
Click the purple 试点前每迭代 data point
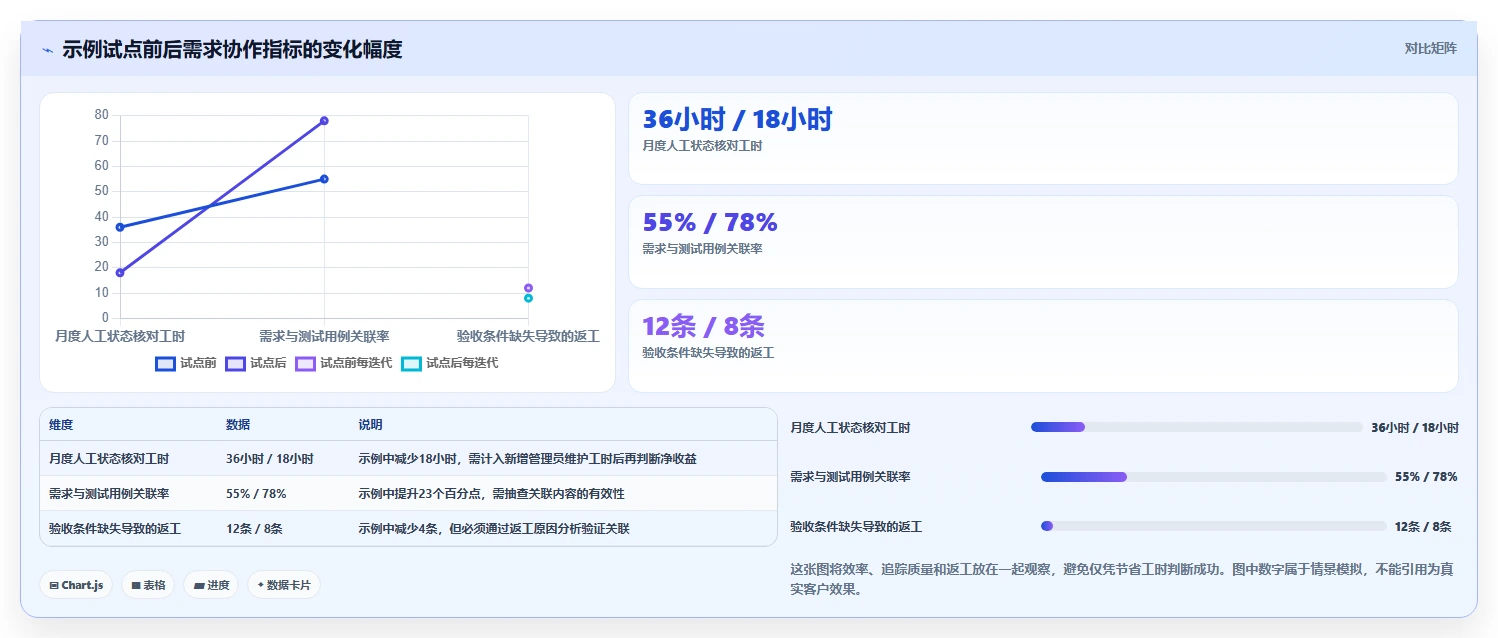pos(528,288)
